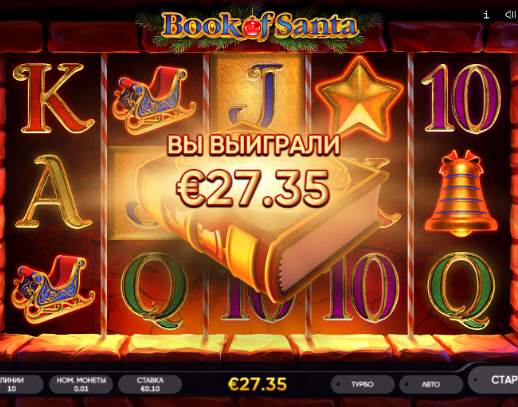Click the red K symbol
Viewport: 518px width, 407px height.
[53, 99]
